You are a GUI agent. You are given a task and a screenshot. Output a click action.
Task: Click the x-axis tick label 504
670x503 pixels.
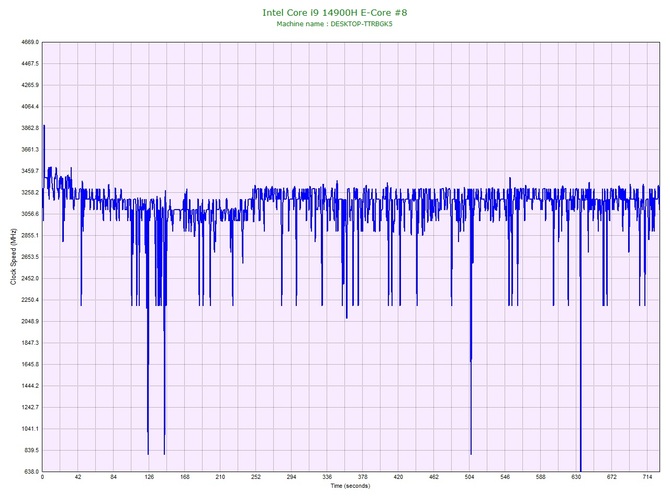[x=470, y=477]
